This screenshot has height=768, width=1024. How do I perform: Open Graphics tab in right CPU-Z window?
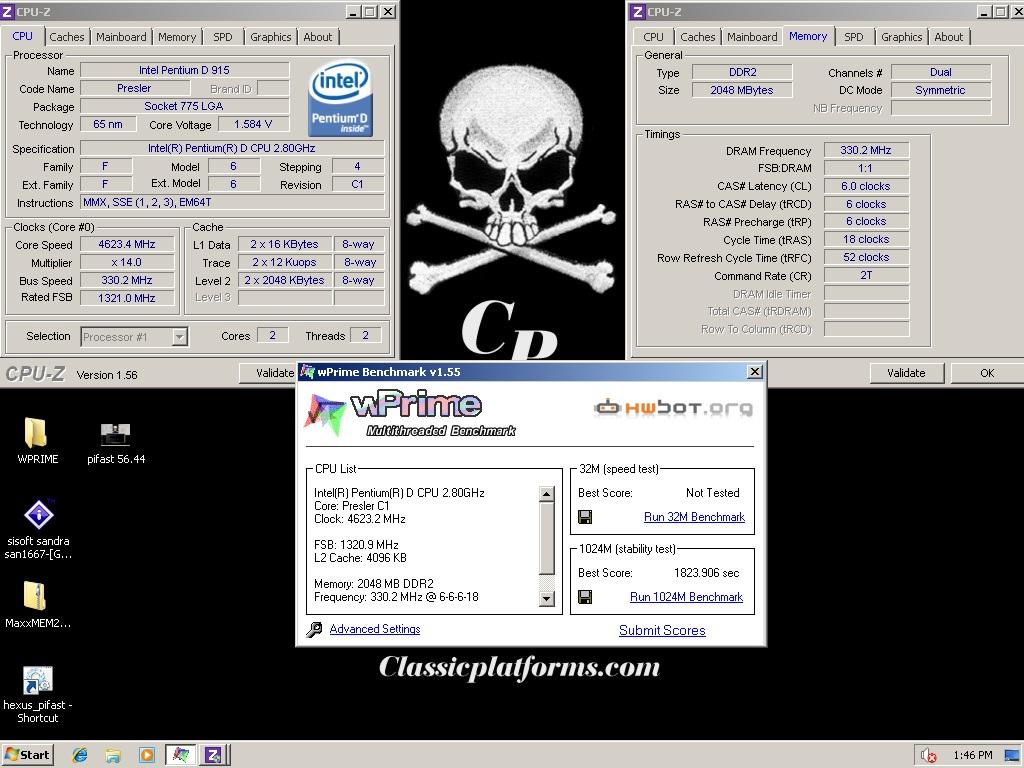point(901,37)
